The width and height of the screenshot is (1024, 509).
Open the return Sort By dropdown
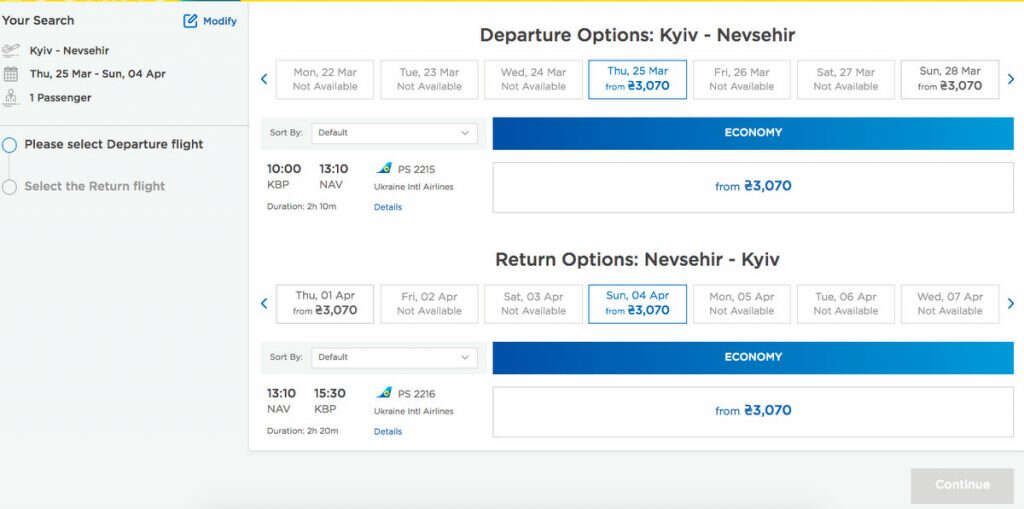point(394,357)
